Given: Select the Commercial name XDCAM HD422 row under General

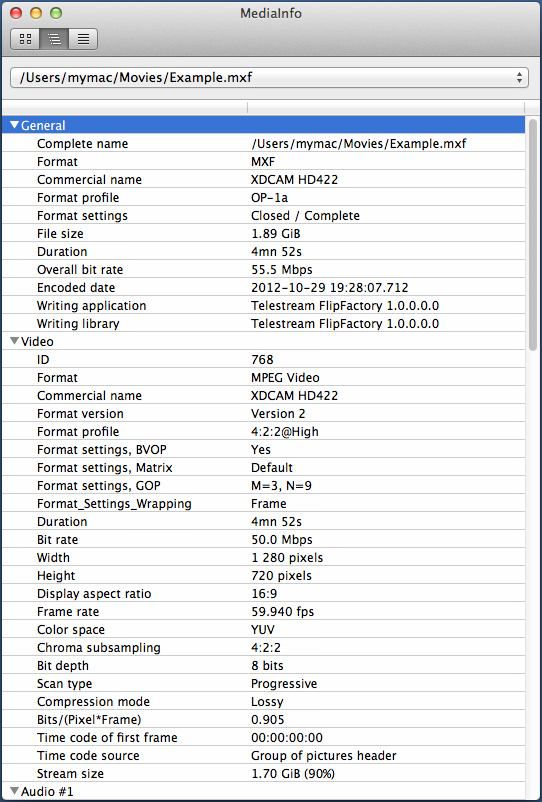Looking at the screenshot, I should [x=263, y=180].
